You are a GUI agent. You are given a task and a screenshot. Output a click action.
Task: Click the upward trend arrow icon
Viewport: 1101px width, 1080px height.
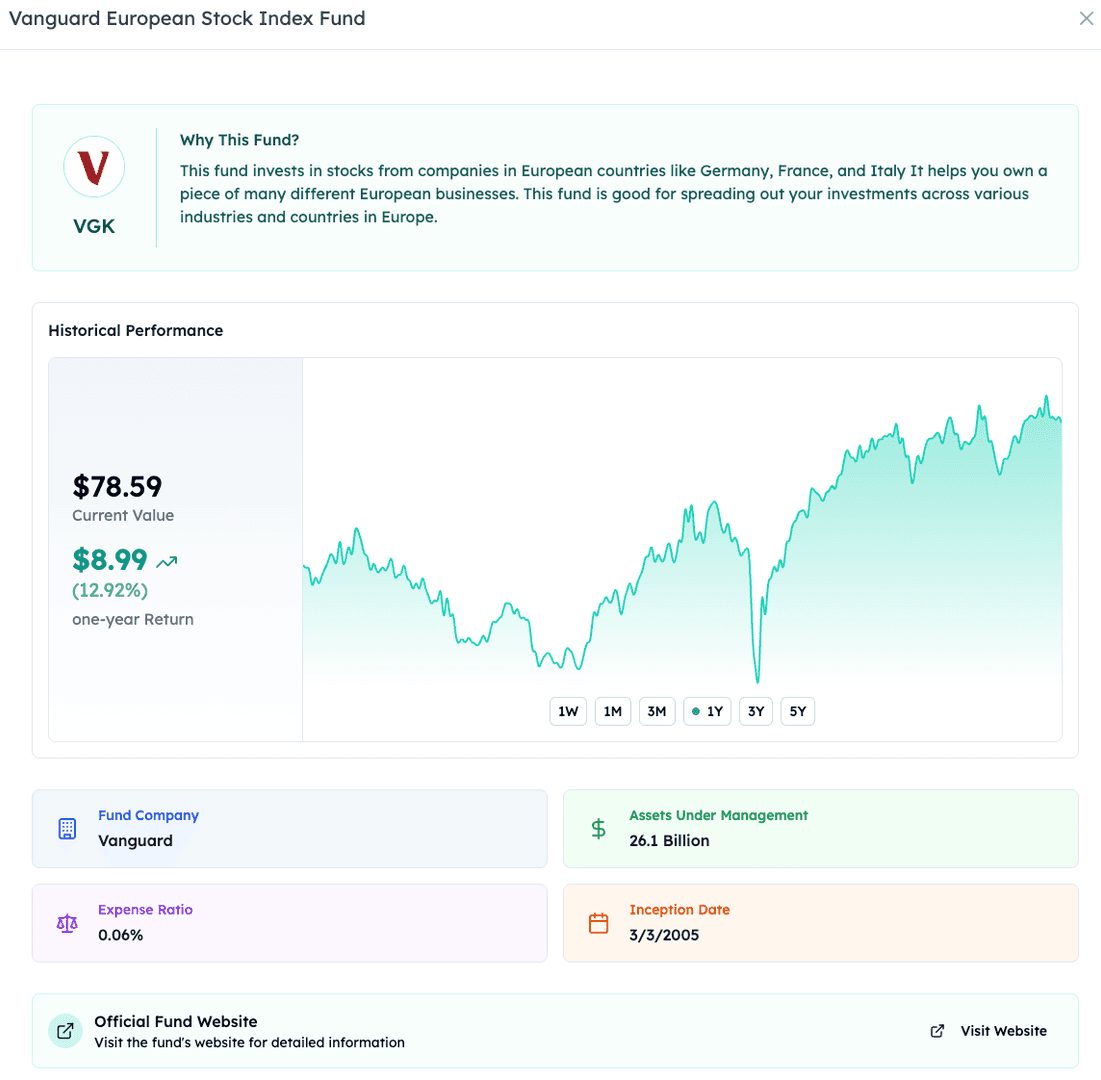coord(167,562)
